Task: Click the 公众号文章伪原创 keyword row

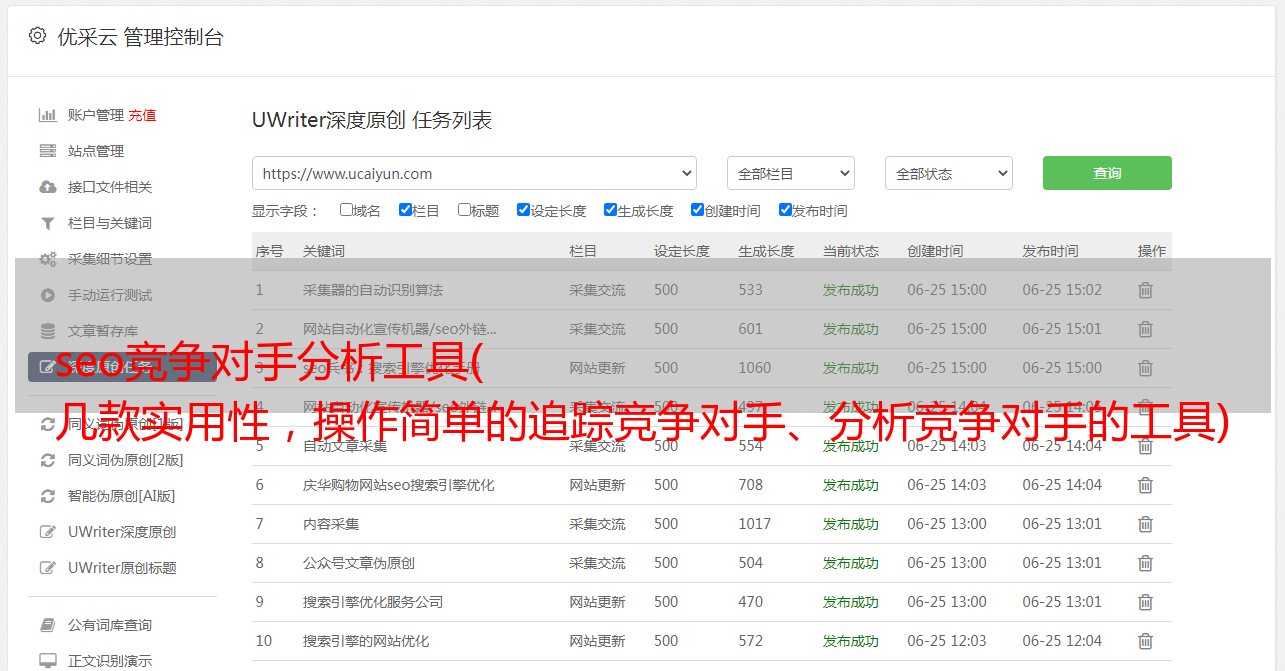Action: [x=359, y=563]
